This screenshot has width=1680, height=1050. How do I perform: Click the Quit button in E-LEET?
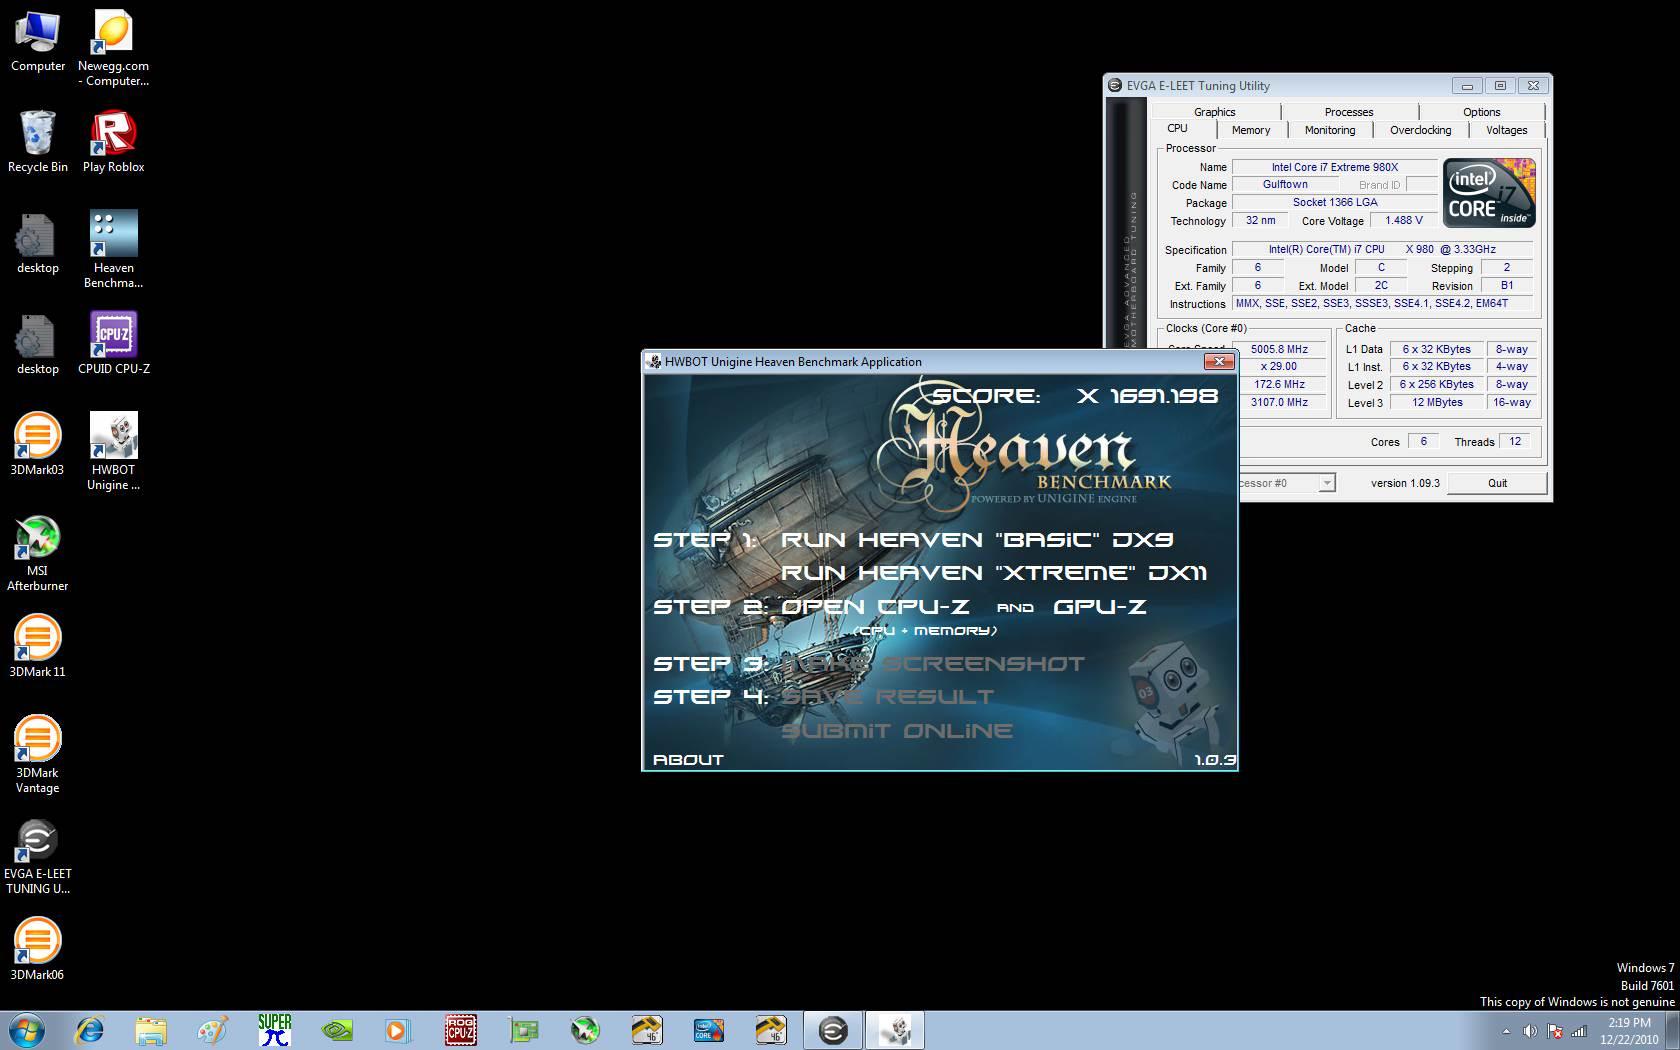tap(1497, 483)
